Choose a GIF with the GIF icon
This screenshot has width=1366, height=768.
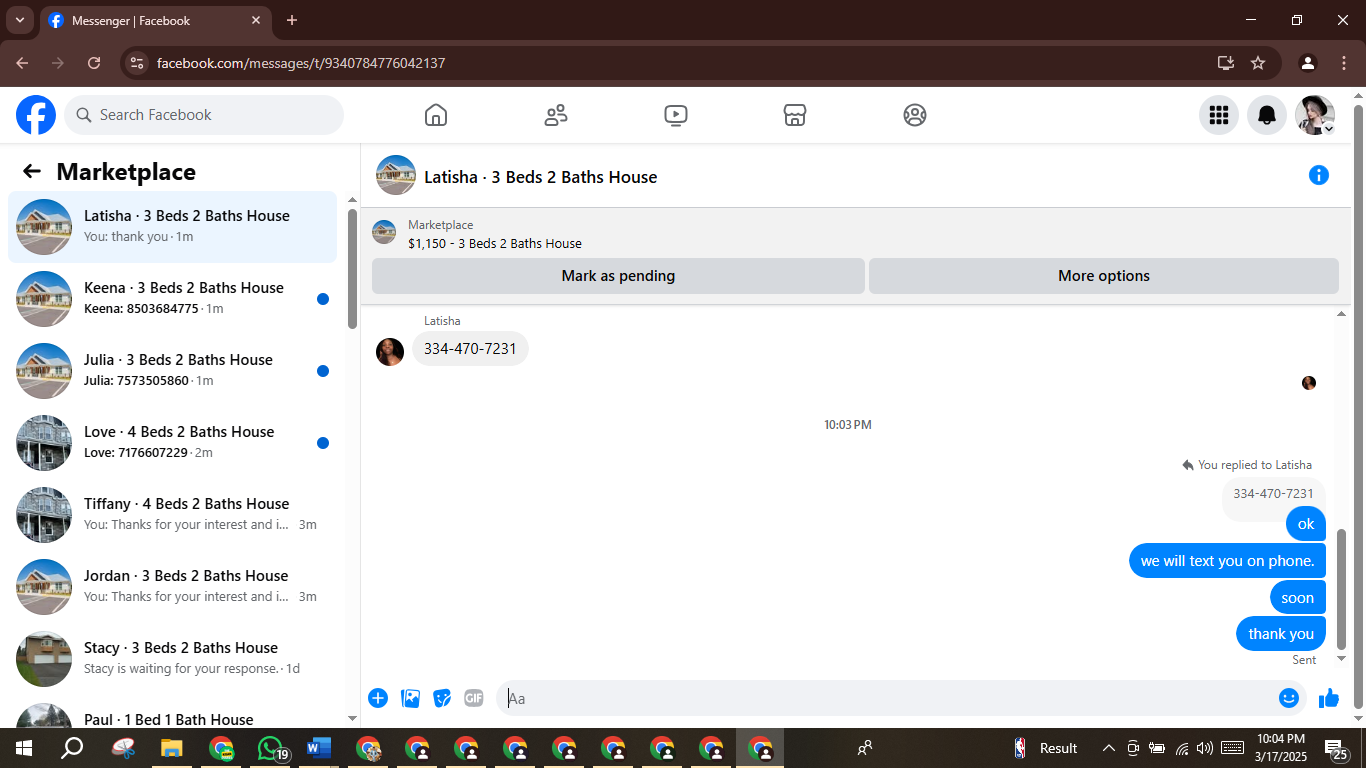tap(474, 698)
